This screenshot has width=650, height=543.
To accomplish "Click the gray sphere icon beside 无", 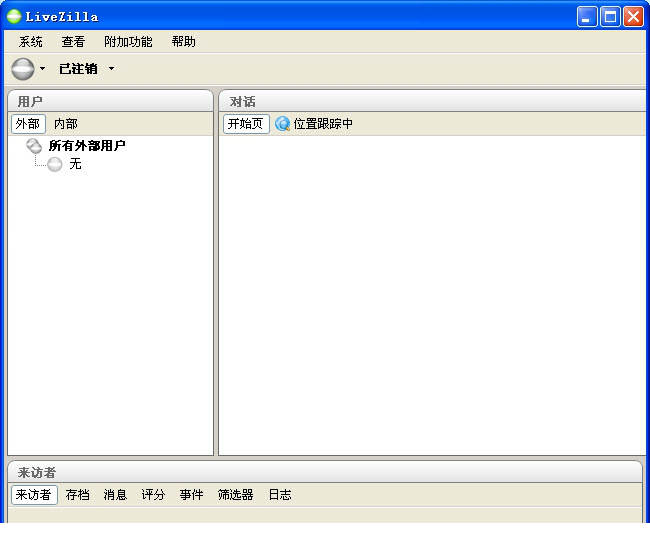I will (x=55, y=164).
